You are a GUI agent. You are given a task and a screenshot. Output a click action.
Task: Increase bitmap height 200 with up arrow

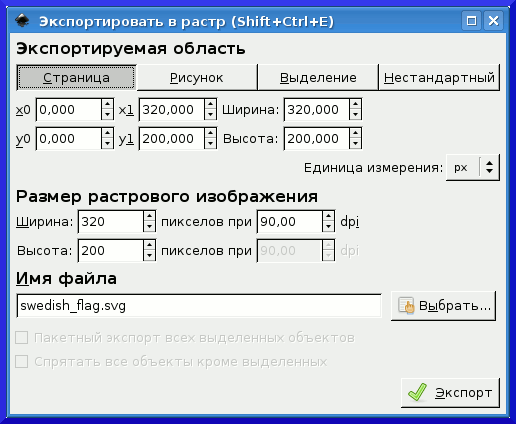(x=149, y=245)
